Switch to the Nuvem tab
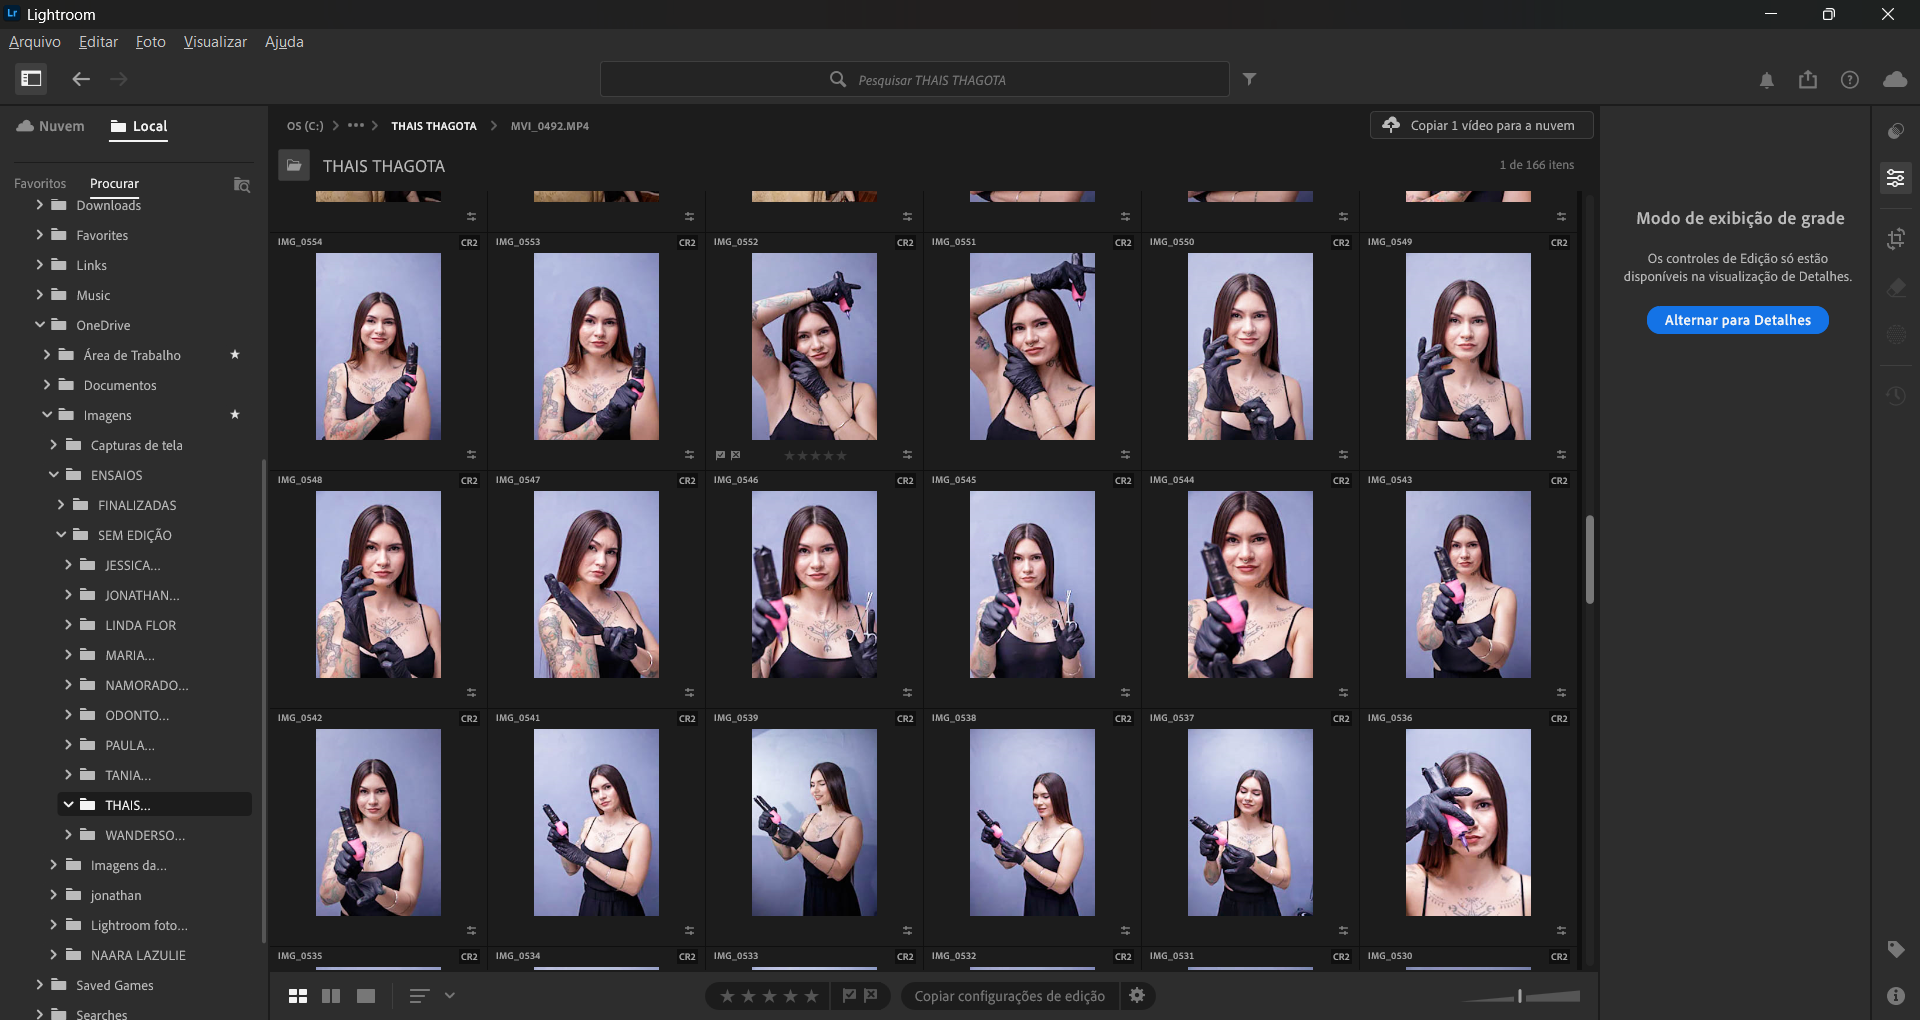The image size is (1920, 1020). click(x=51, y=126)
